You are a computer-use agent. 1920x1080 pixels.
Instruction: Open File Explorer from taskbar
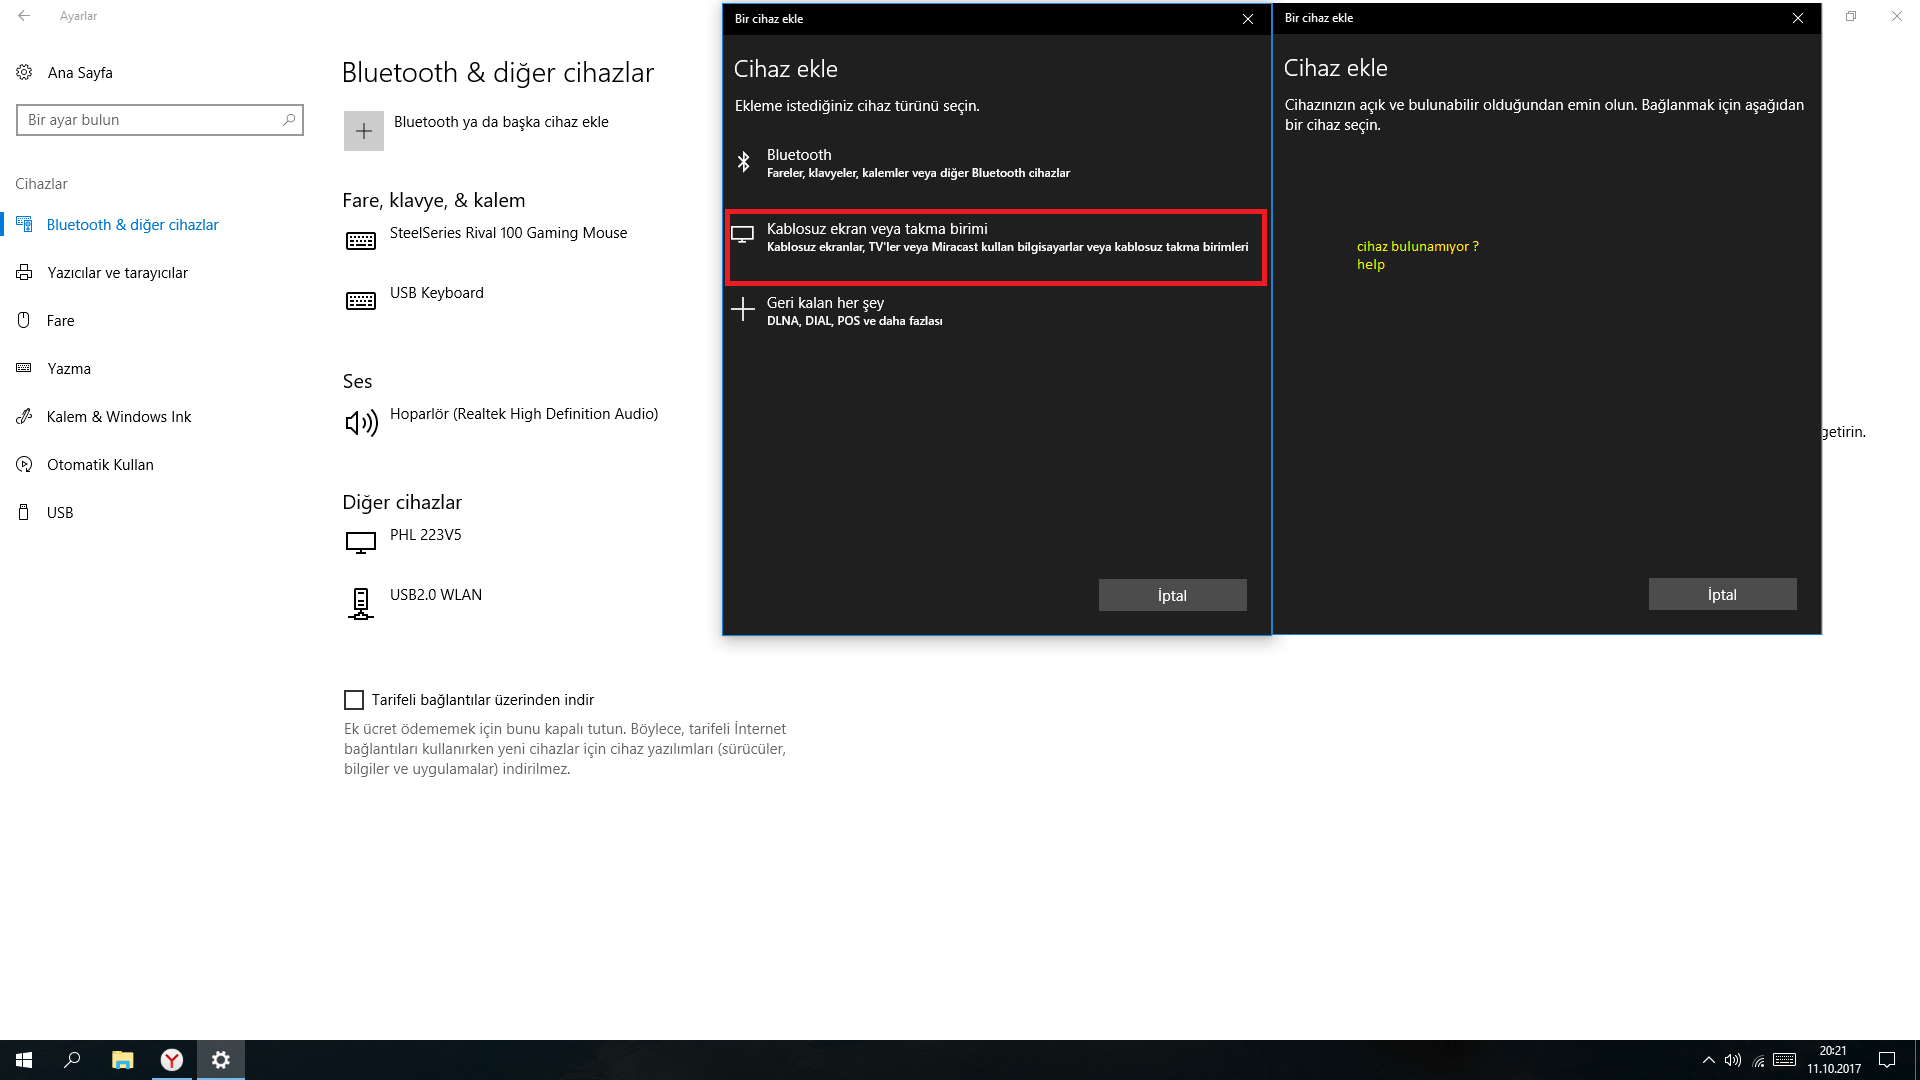point(122,1060)
